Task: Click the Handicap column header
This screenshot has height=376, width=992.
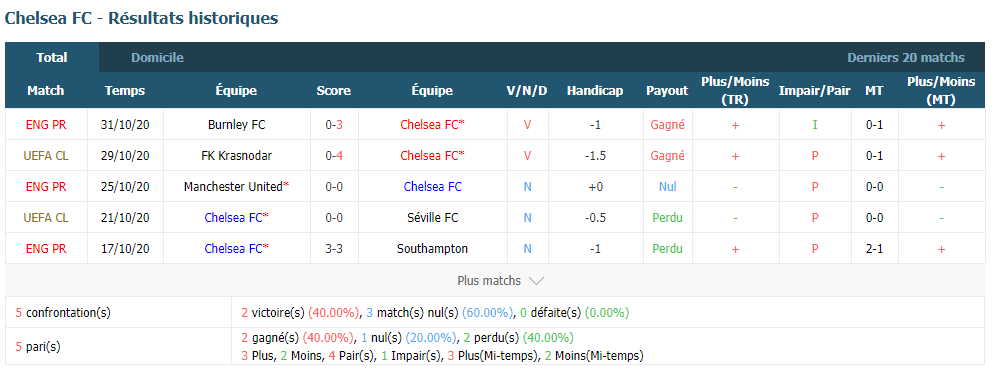Action: tap(595, 91)
